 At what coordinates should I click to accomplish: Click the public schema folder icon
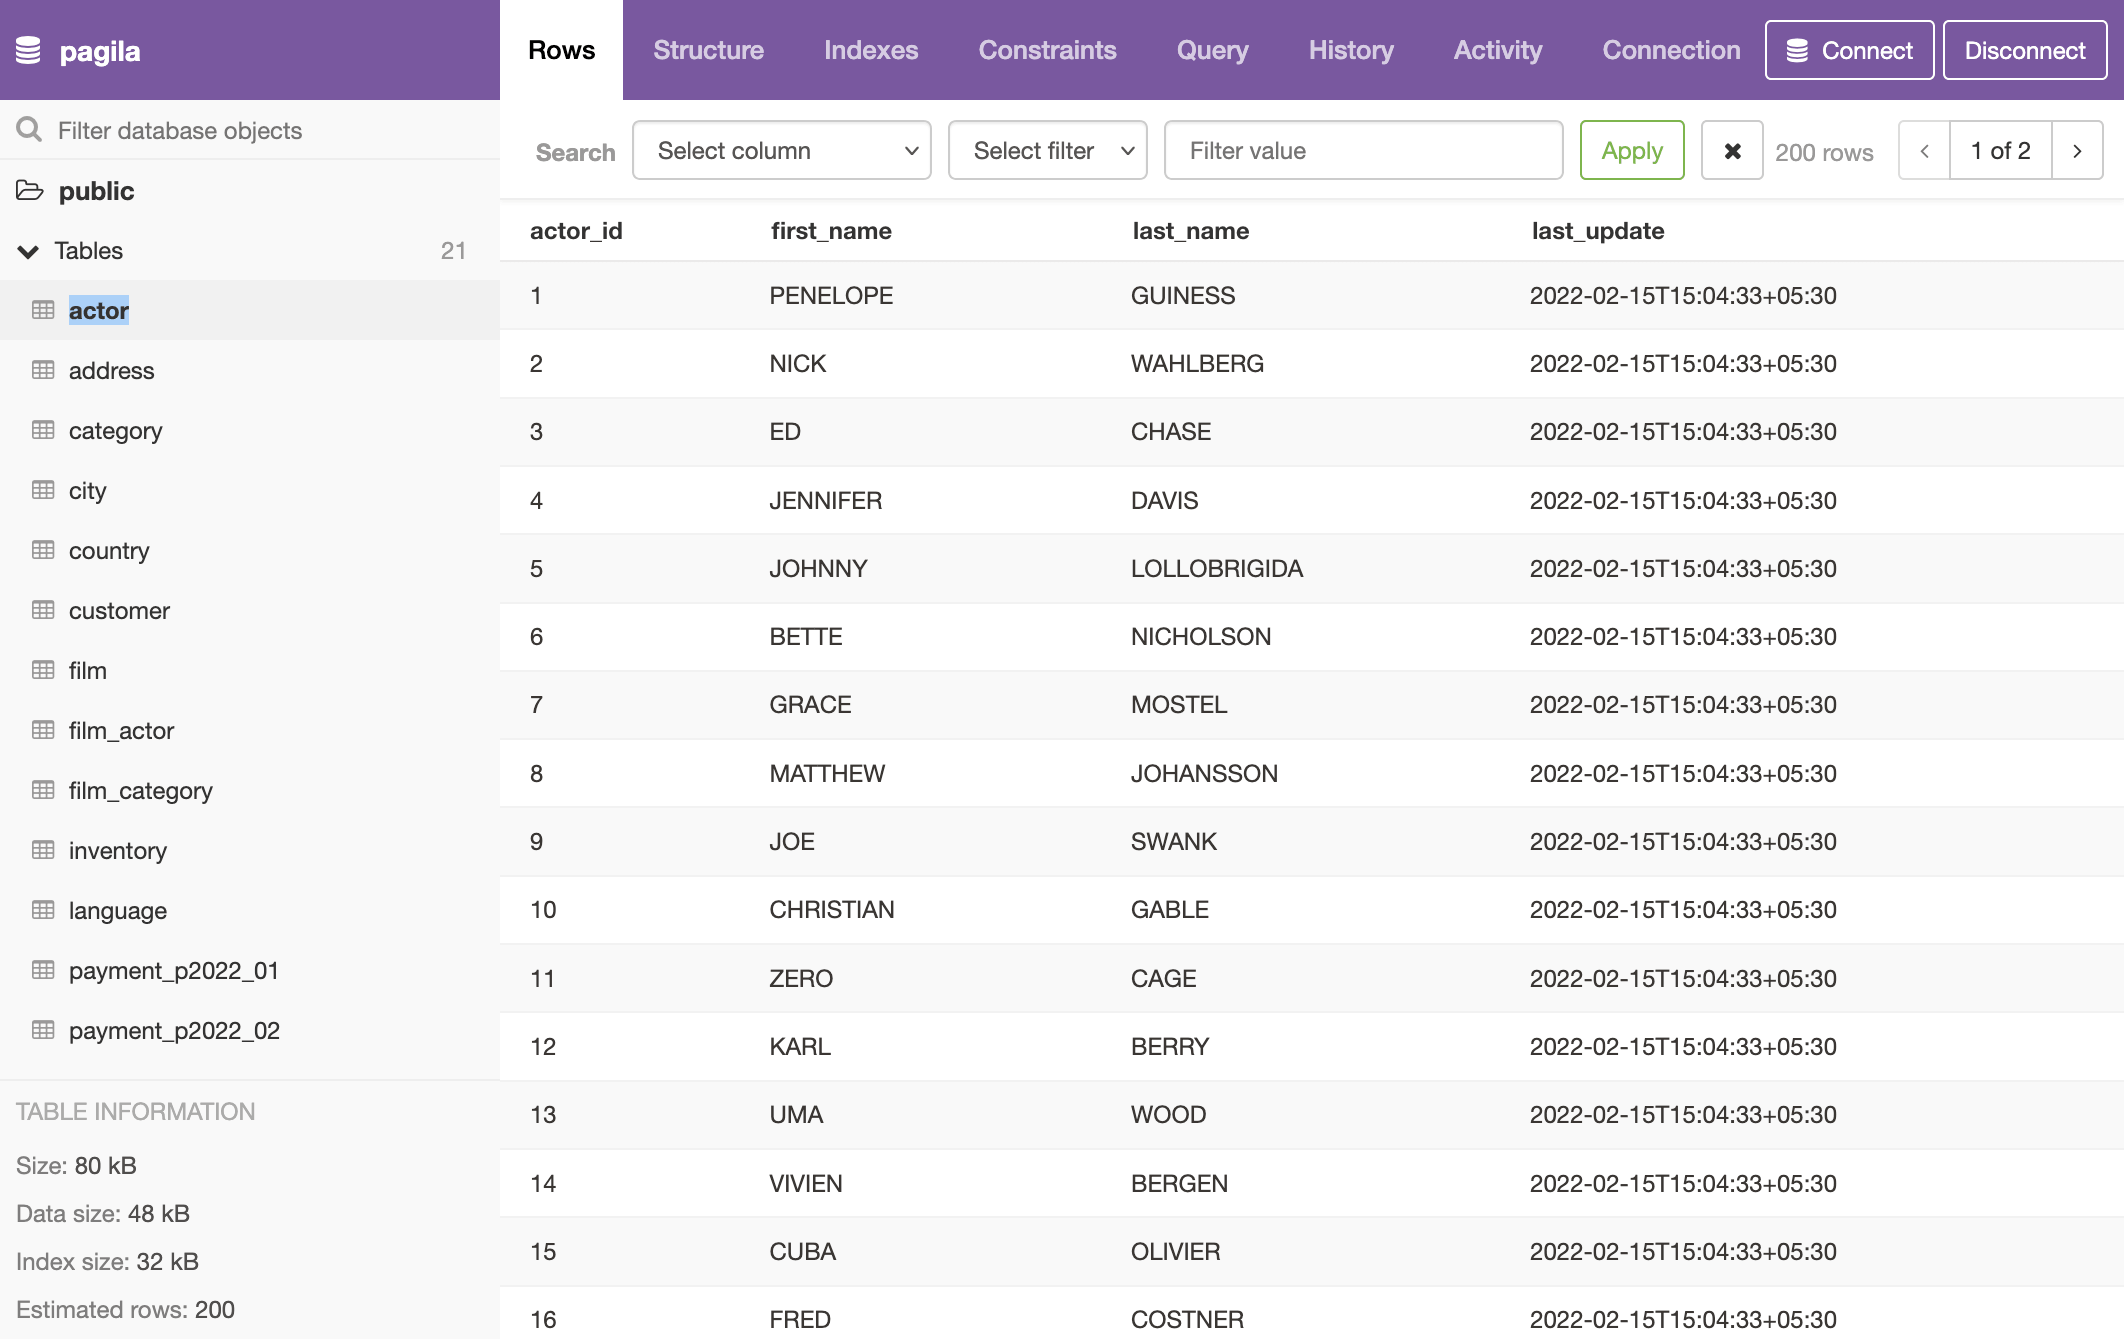[30, 190]
